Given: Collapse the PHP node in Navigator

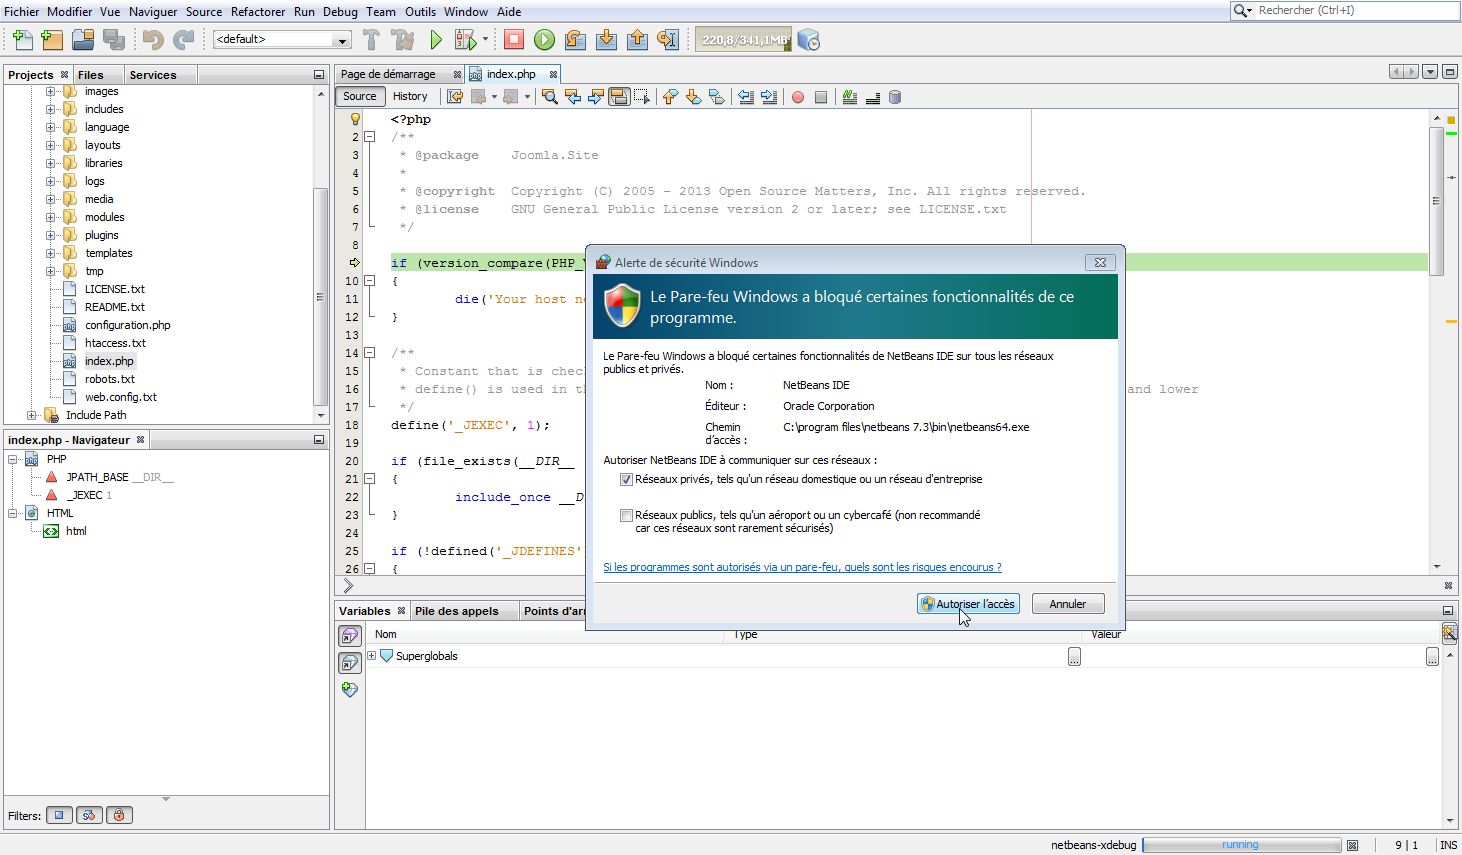Looking at the screenshot, I should click(x=13, y=459).
